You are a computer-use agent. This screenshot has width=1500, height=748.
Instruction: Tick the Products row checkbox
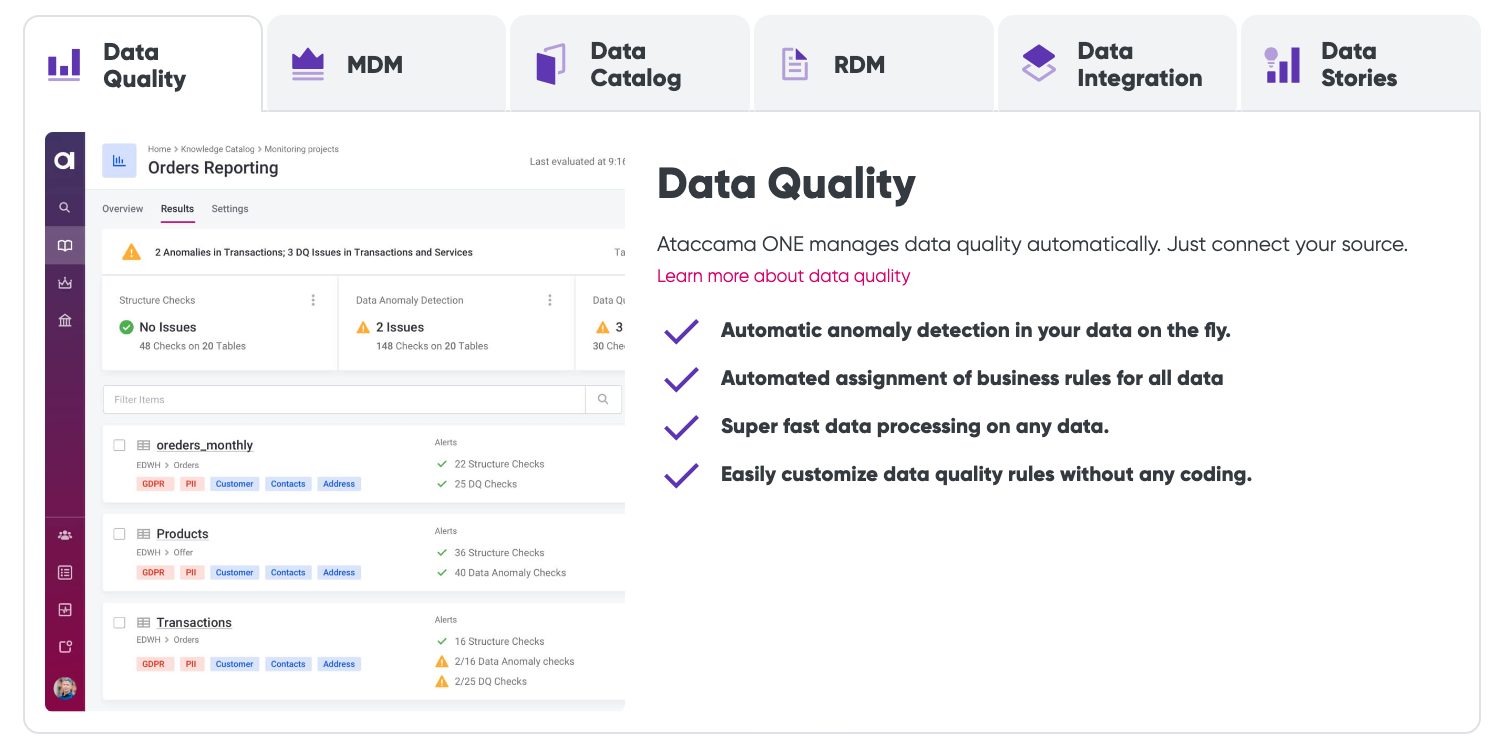click(x=119, y=534)
